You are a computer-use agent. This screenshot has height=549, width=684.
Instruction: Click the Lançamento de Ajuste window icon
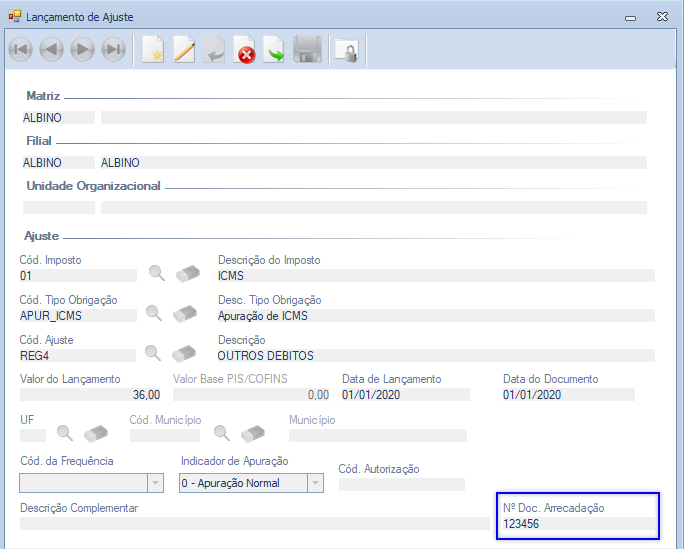[x=15, y=17]
